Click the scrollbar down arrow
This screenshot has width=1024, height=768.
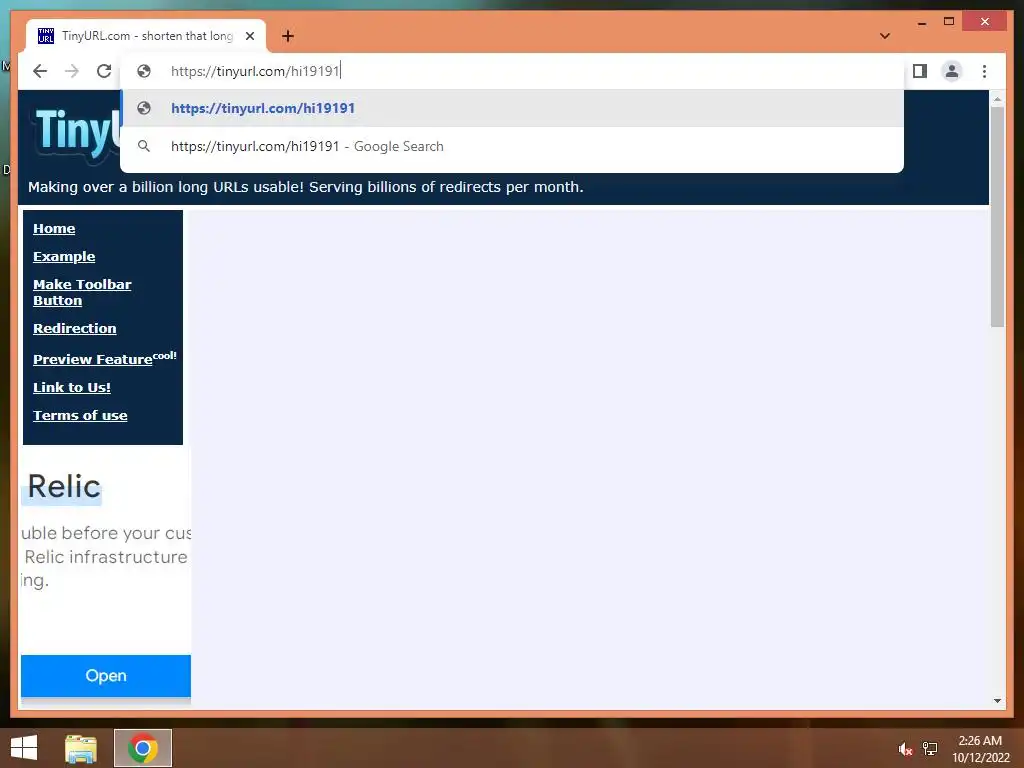(997, 701)
